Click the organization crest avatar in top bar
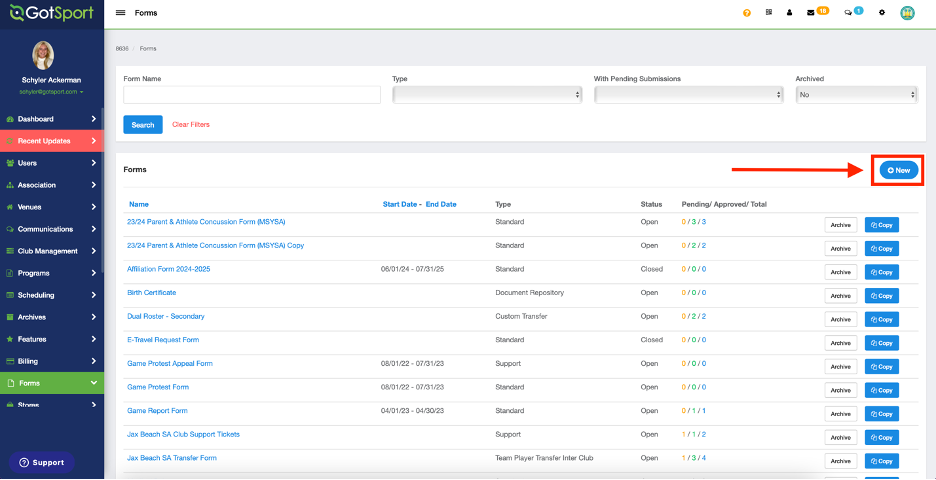 pyautogui.click(x=907, y=13)
